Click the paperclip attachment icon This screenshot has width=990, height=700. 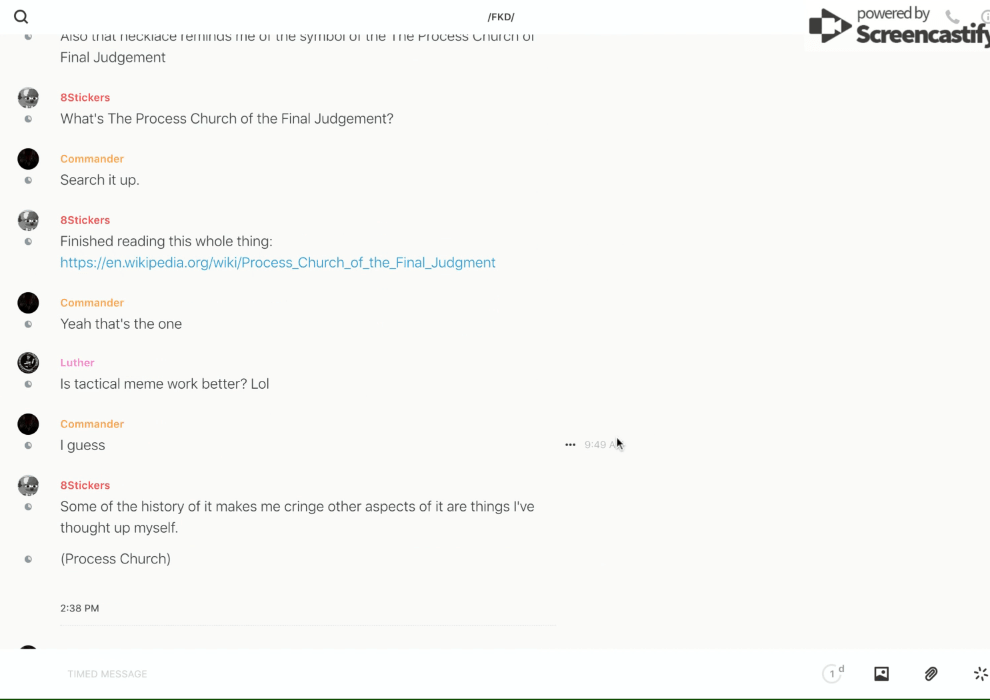point(931,674)
